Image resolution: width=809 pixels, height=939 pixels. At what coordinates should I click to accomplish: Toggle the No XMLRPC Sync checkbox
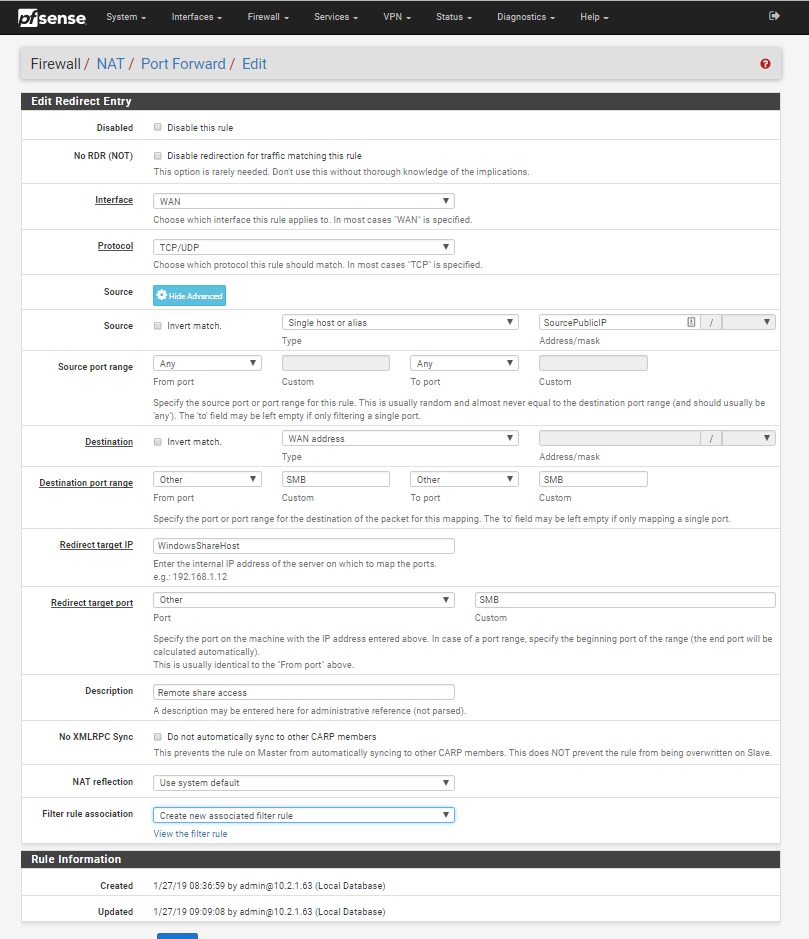pos(158,737)
